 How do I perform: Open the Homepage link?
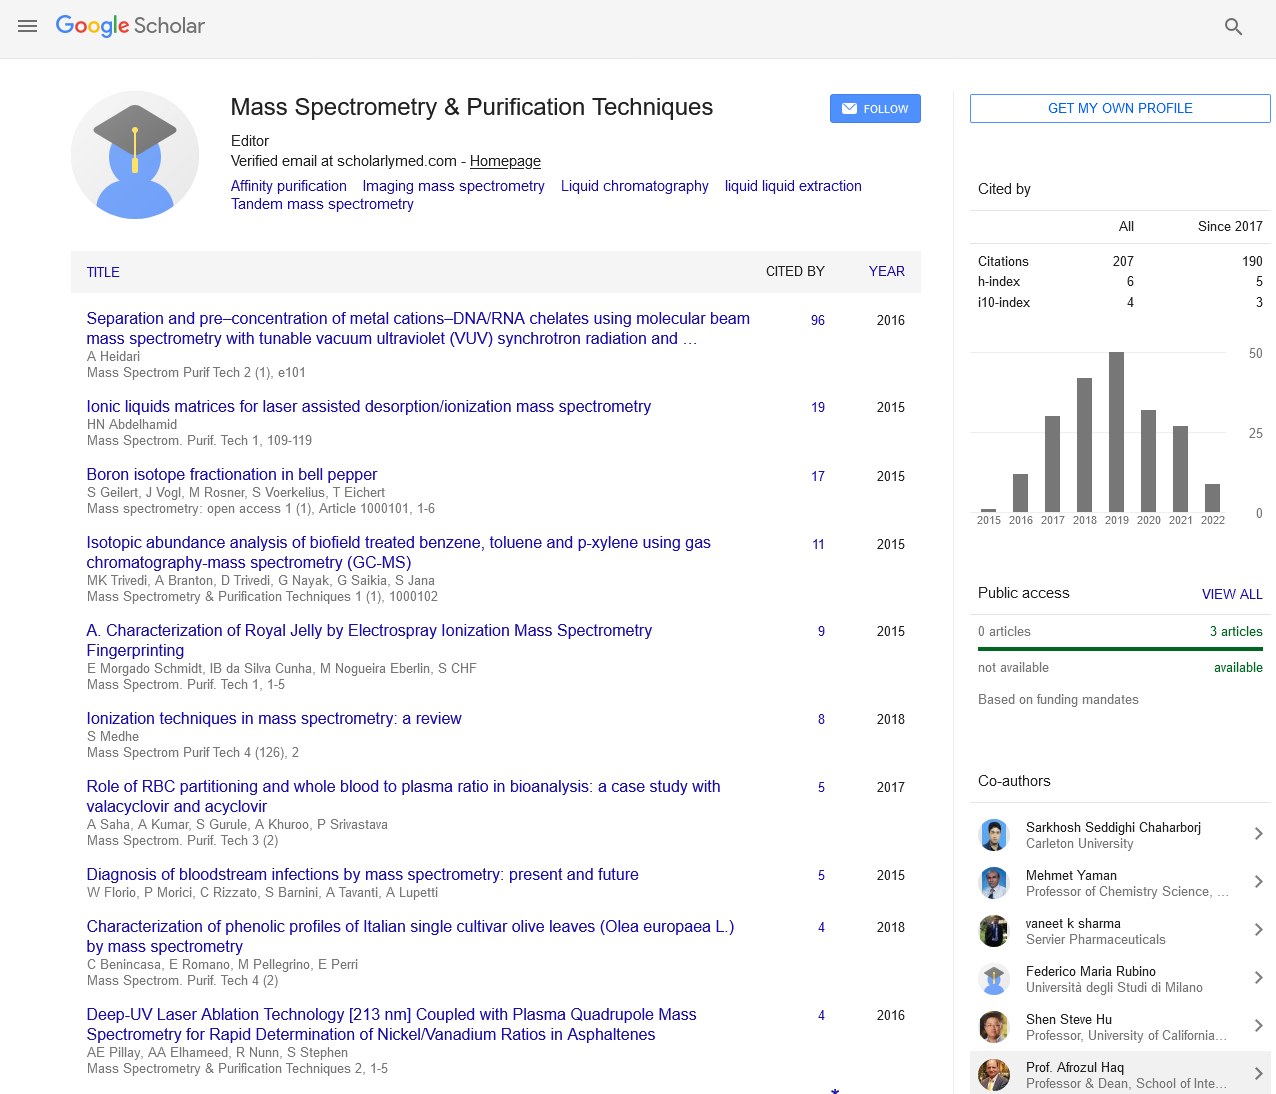[x=505, y=161]
